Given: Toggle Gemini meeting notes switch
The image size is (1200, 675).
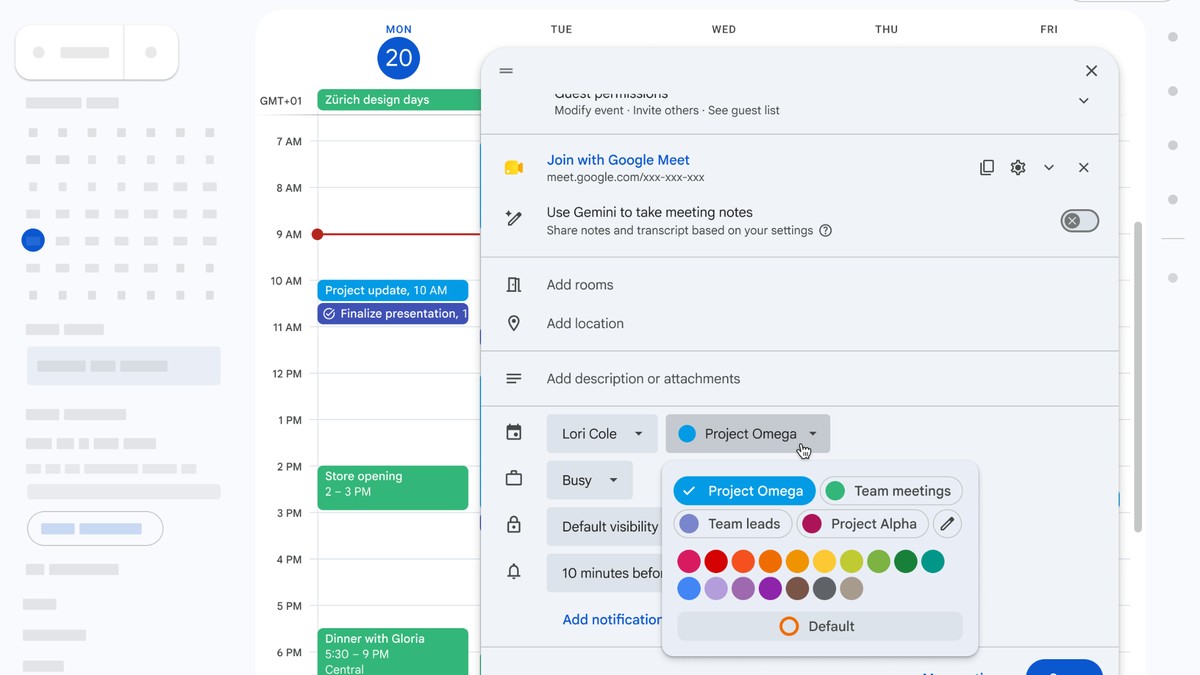Looking at the screenshot, I should (1079, 221).
